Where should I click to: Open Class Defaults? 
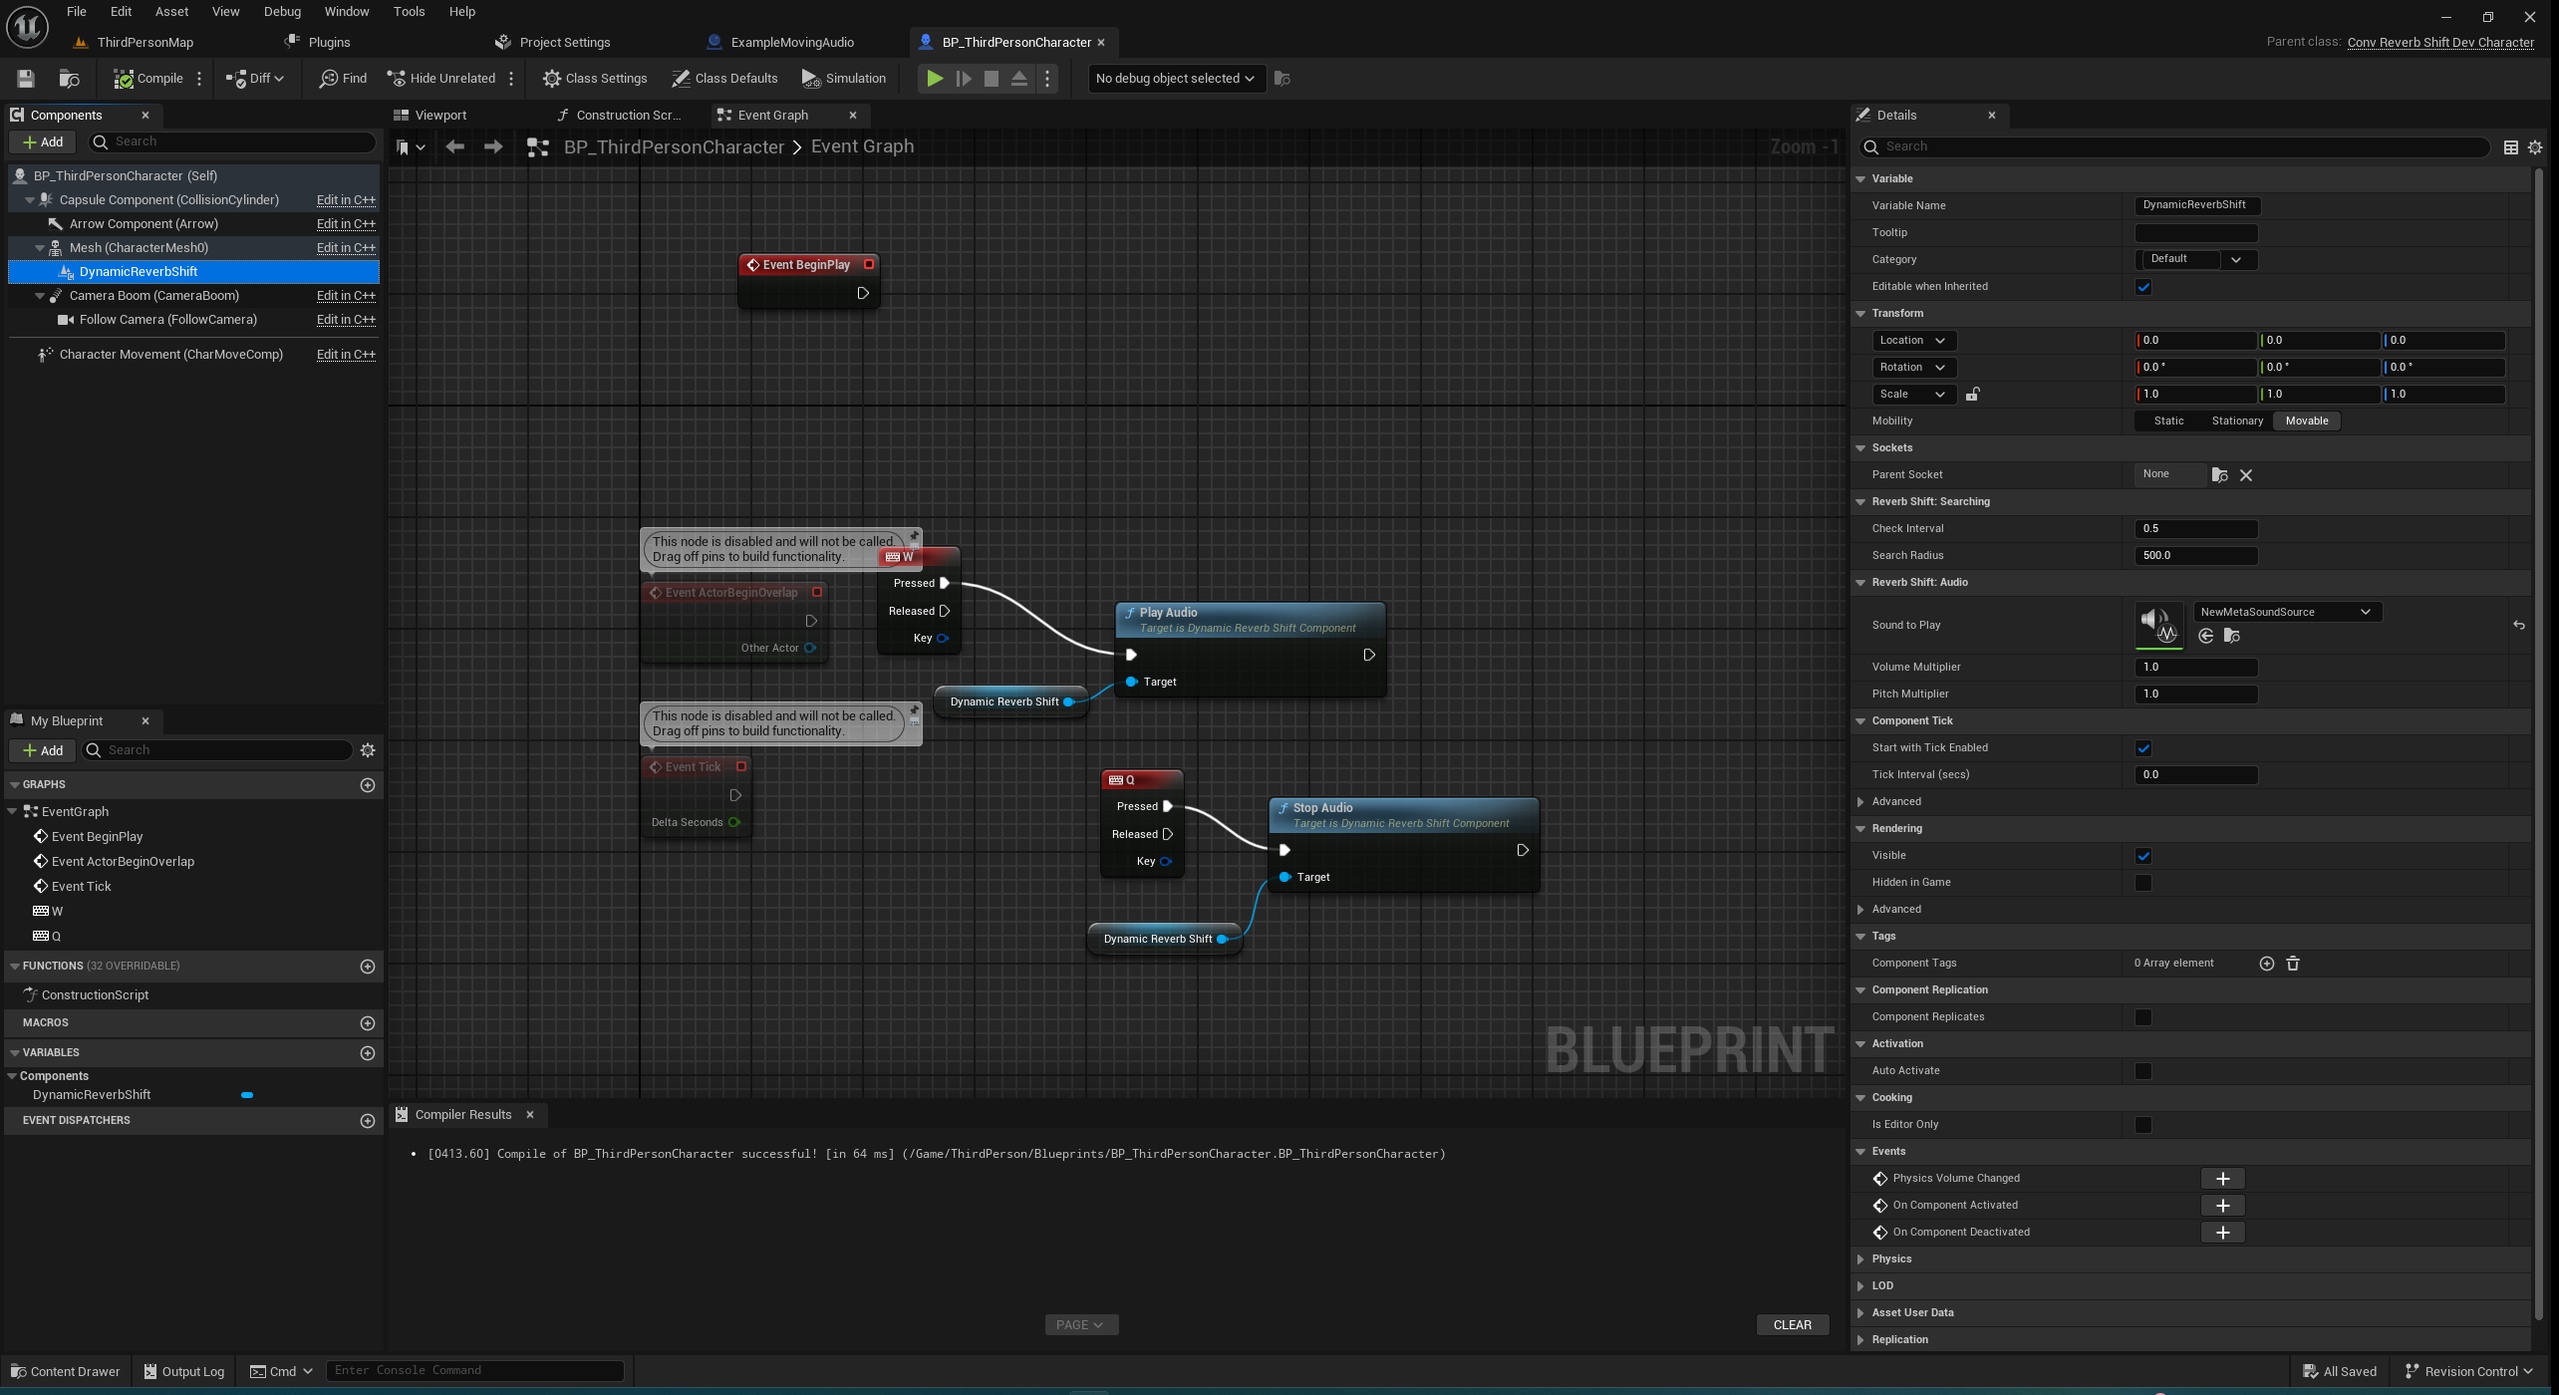[725, 78]
